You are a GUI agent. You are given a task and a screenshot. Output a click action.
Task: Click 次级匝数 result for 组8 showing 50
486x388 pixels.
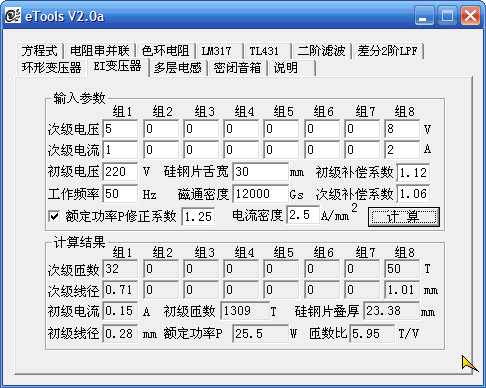(402, 269)
